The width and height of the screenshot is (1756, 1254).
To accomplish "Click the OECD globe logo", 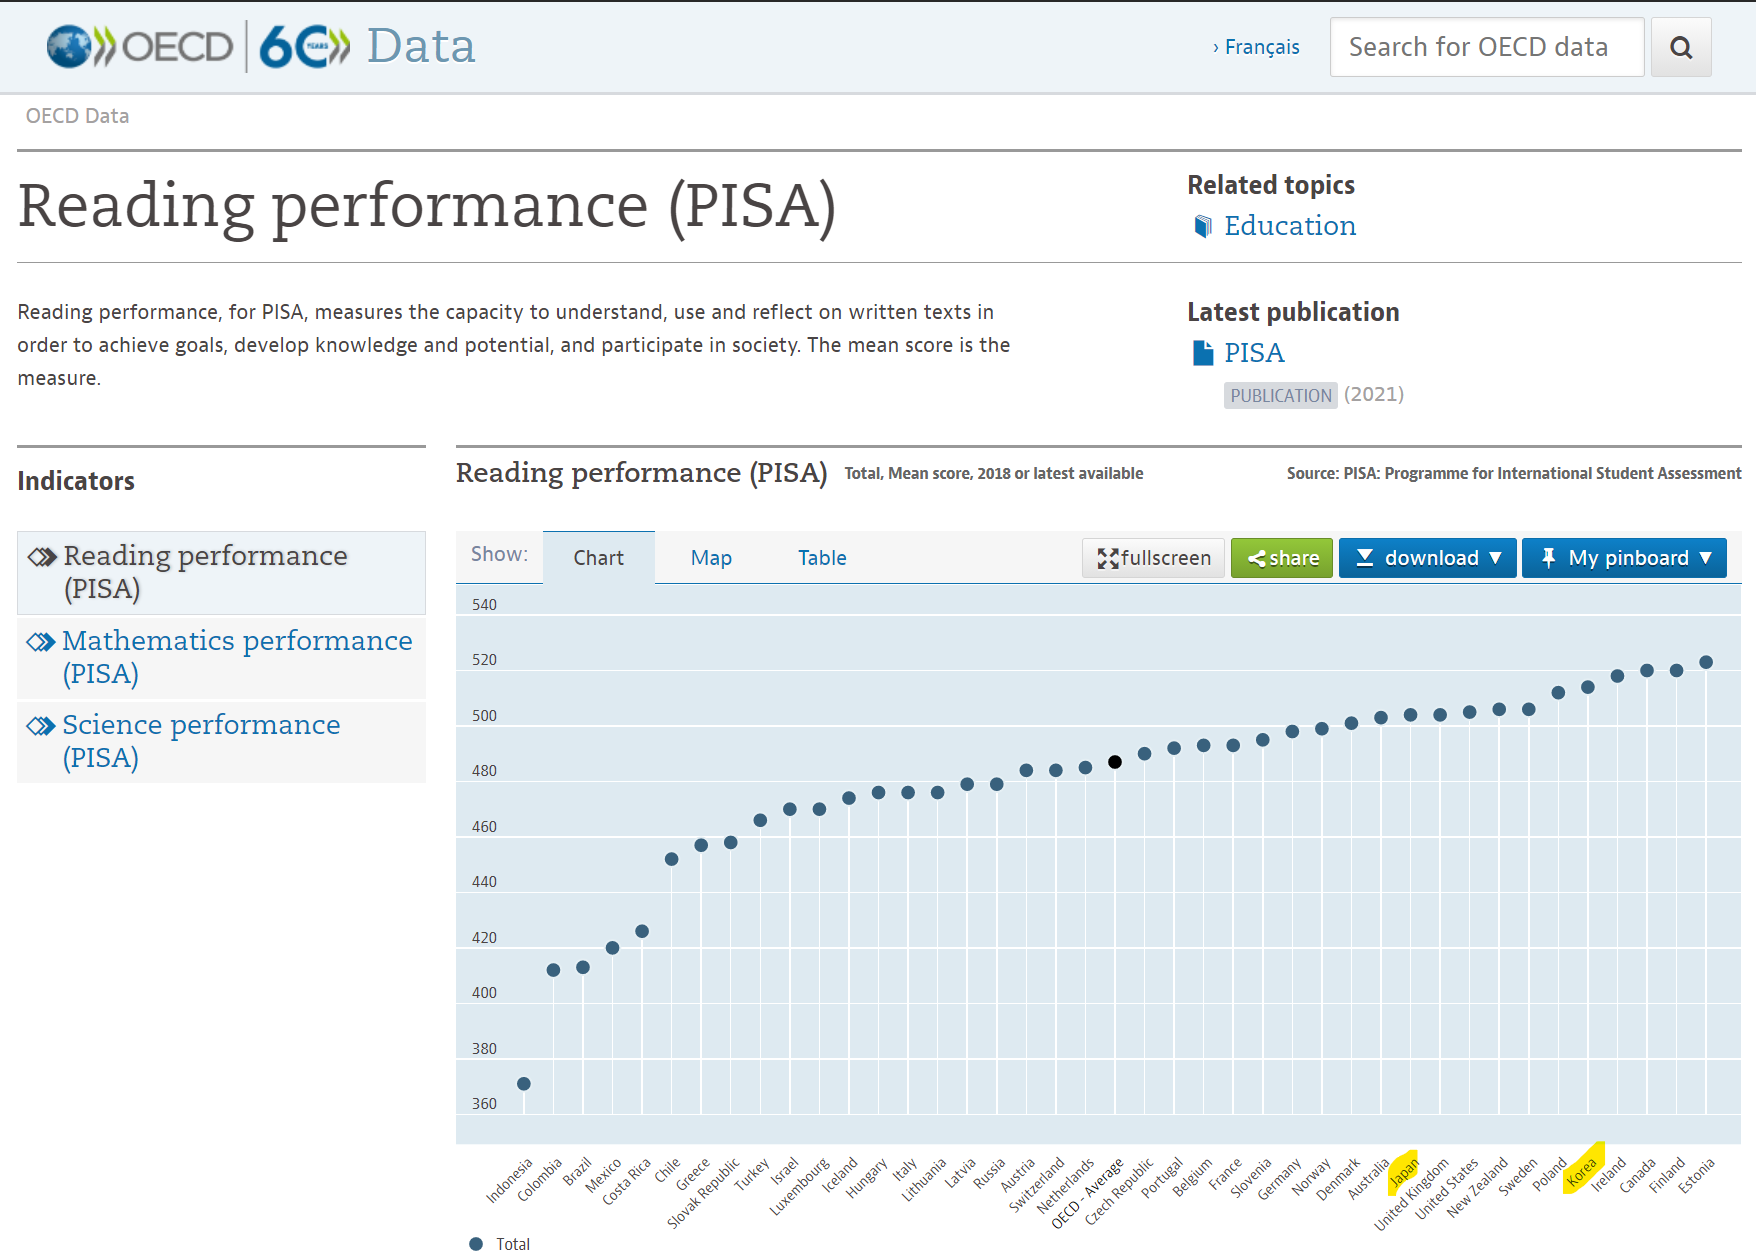I will pos(70,47).
